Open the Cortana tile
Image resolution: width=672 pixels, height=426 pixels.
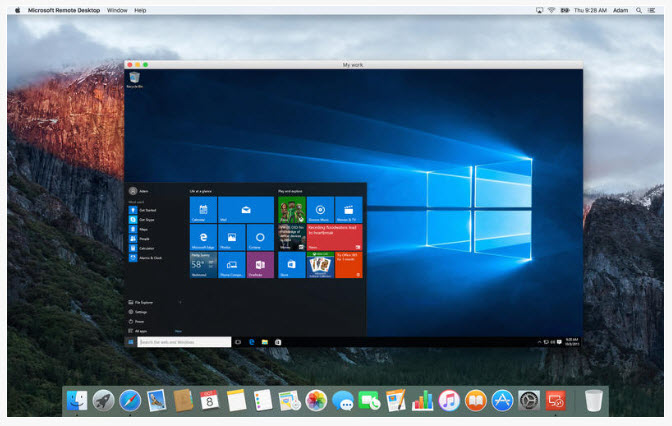tap(260, 237)
